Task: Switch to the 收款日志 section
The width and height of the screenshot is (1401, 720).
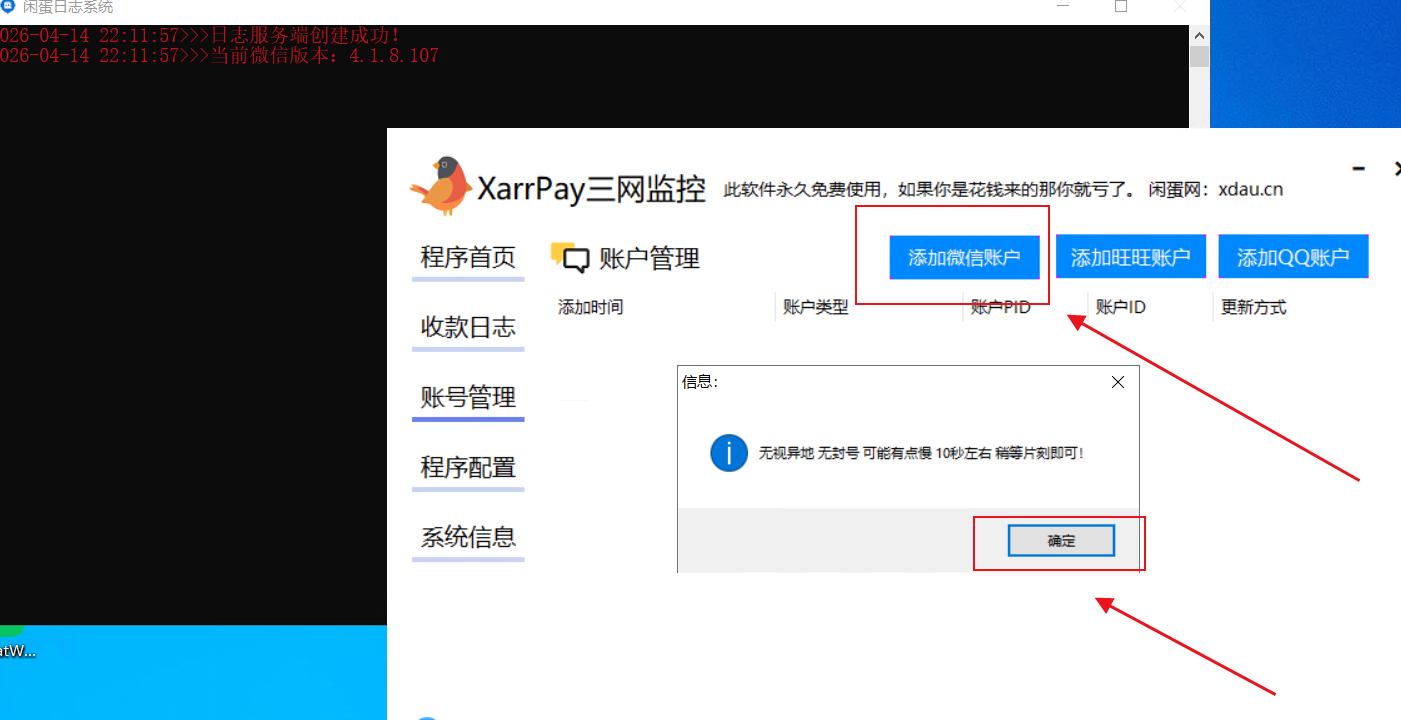Action: tap(467, 327)
